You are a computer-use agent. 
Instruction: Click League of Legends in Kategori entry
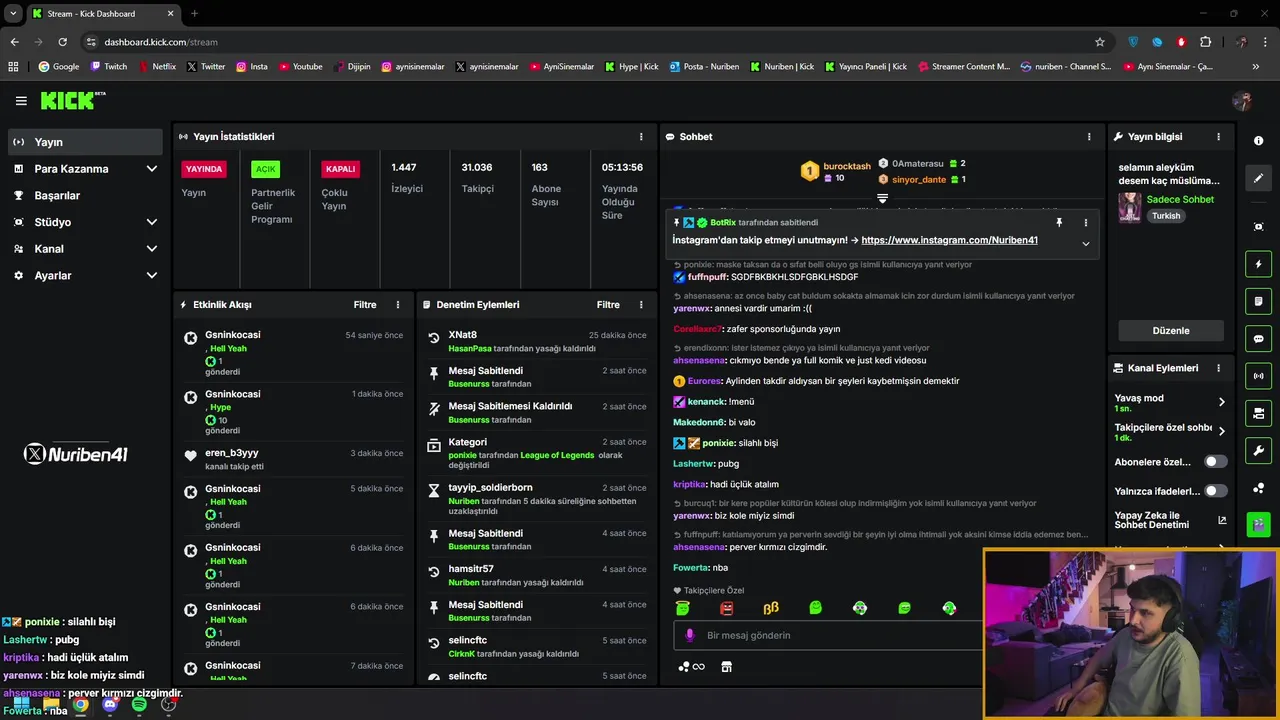pos(557,455)
